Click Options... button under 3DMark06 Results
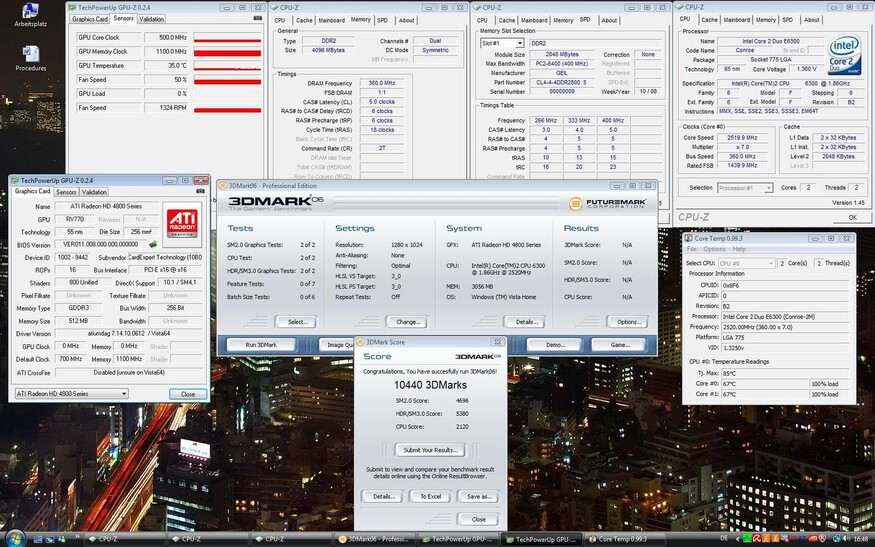This screenshot has height=547, width=875. [x=628, y=322]
